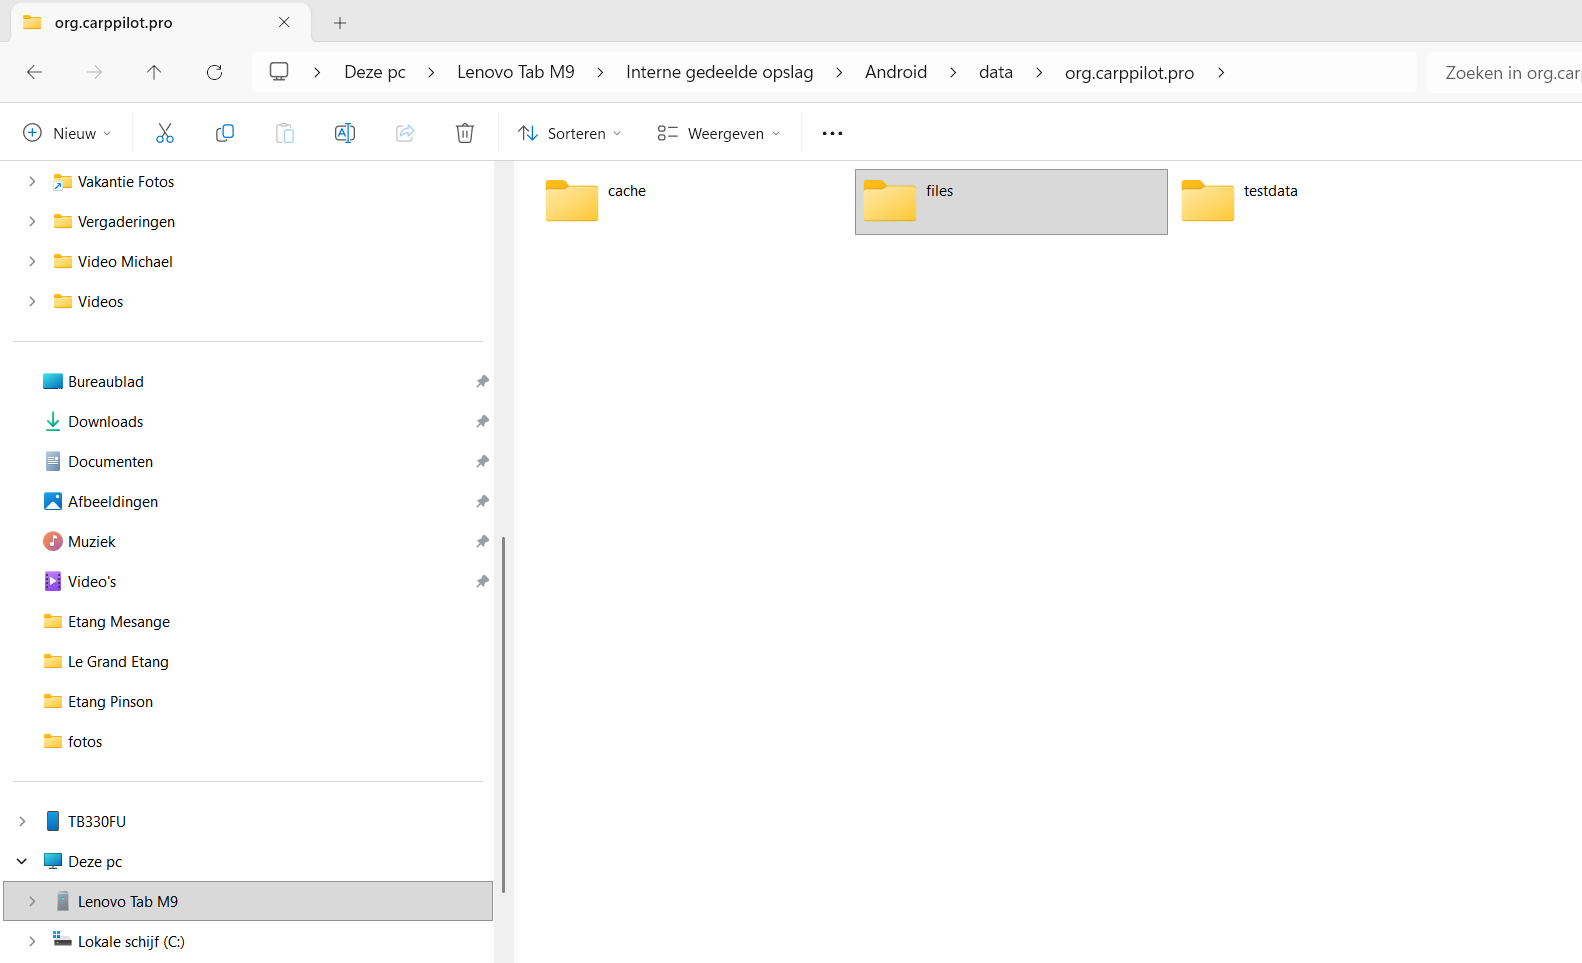The height and width of the screenshot is (963, 1582).
Task: Click Interne gedeelde opslag breadcrumb
Action: point(719,72)
